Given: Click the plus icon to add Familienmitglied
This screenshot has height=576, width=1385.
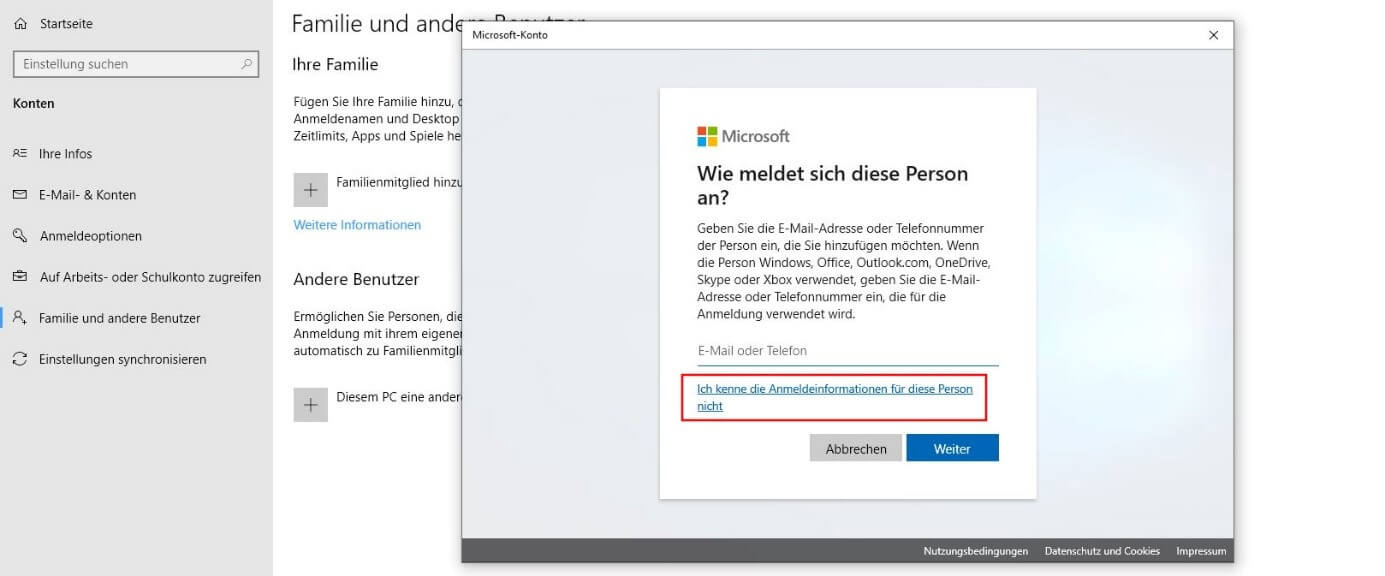Looking at the screenshot, I should pyautogui.click(x=310, y=190).
